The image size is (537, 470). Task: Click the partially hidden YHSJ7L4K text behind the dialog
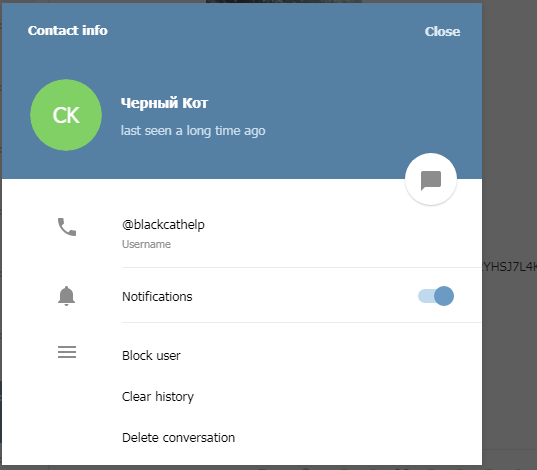[510, 267]
